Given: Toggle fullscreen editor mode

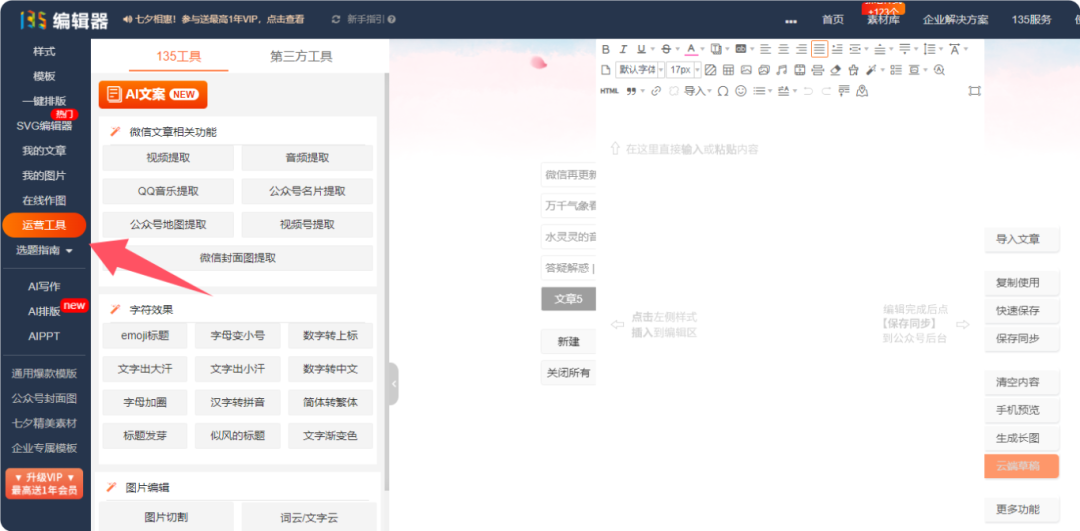Looking at the screenshot, I should click(975, 91).
